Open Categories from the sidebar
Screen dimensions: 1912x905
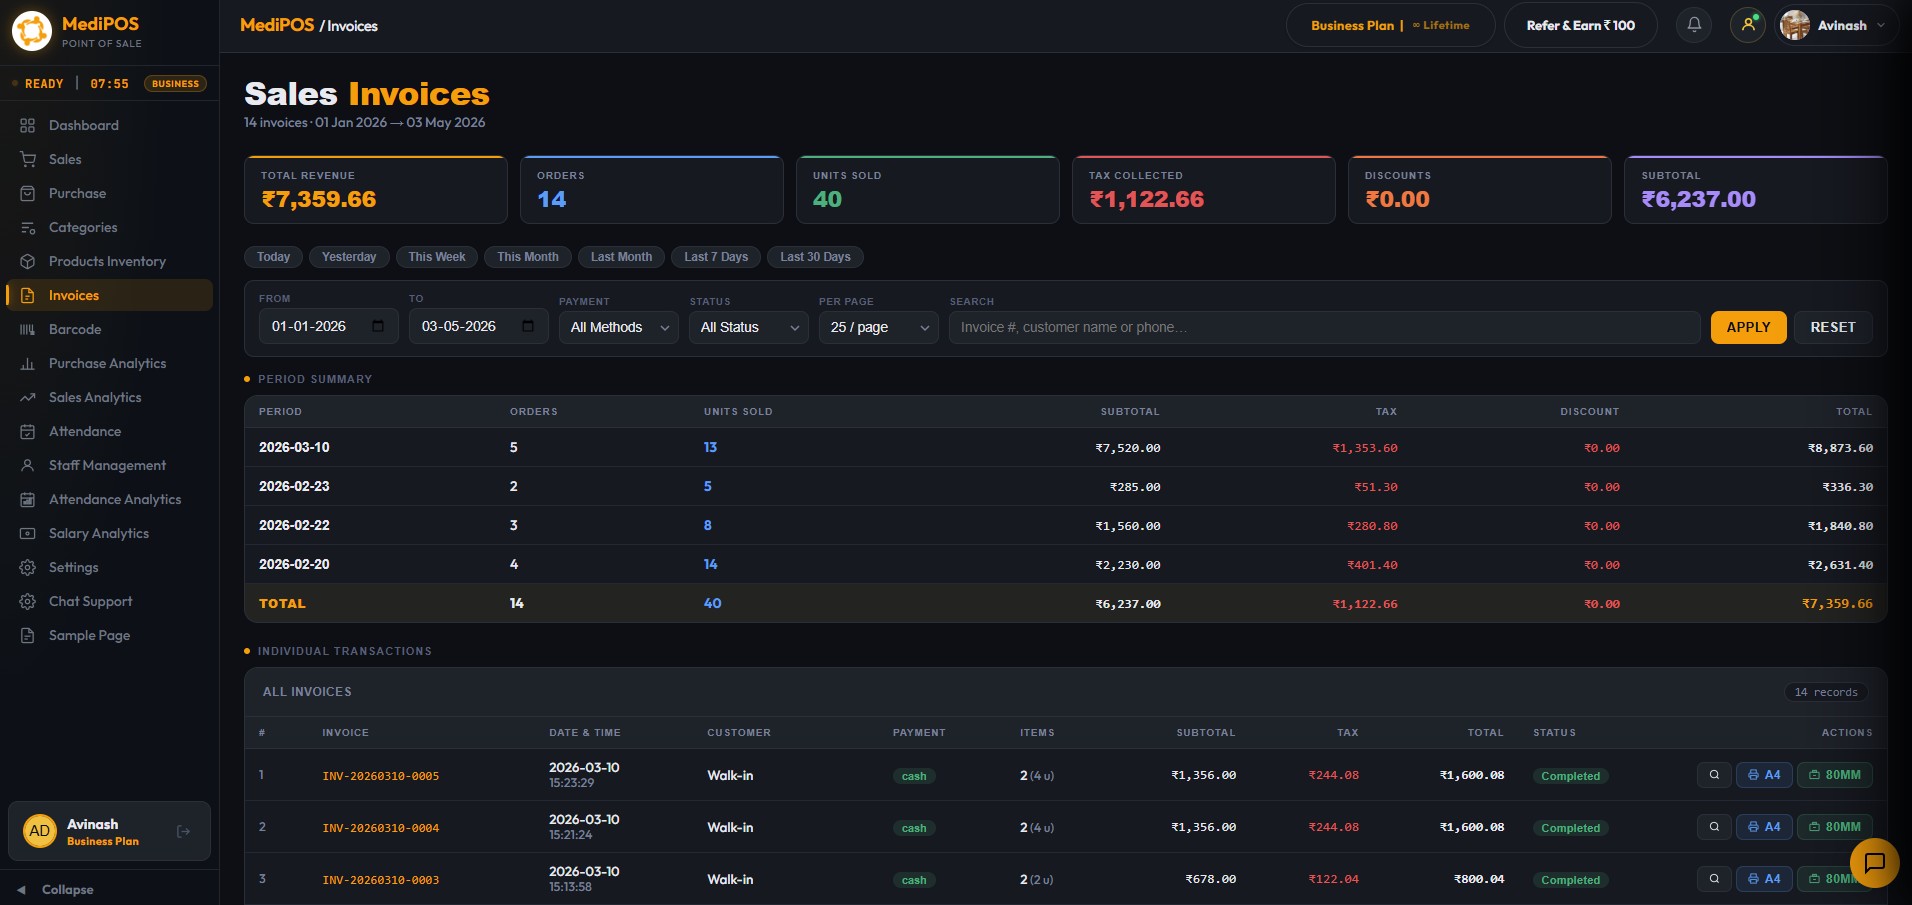click(x=110, y=227)
